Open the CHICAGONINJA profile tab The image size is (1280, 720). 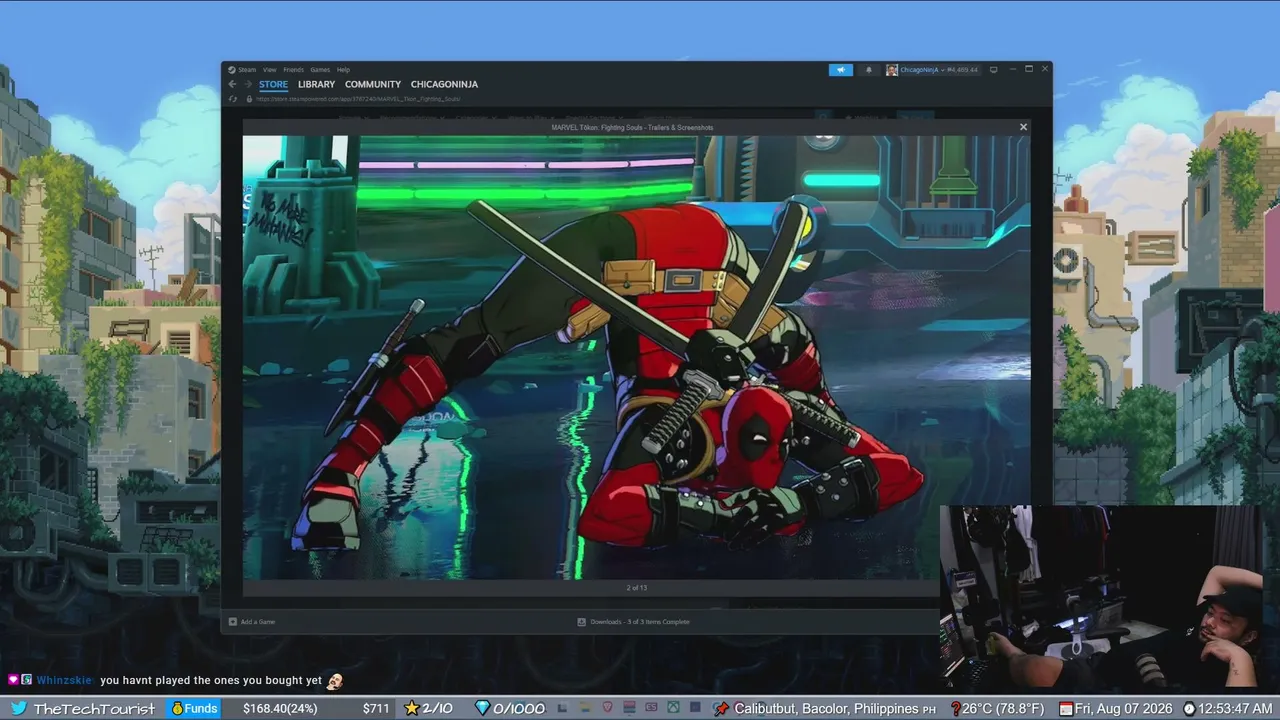tap(444, 85)
